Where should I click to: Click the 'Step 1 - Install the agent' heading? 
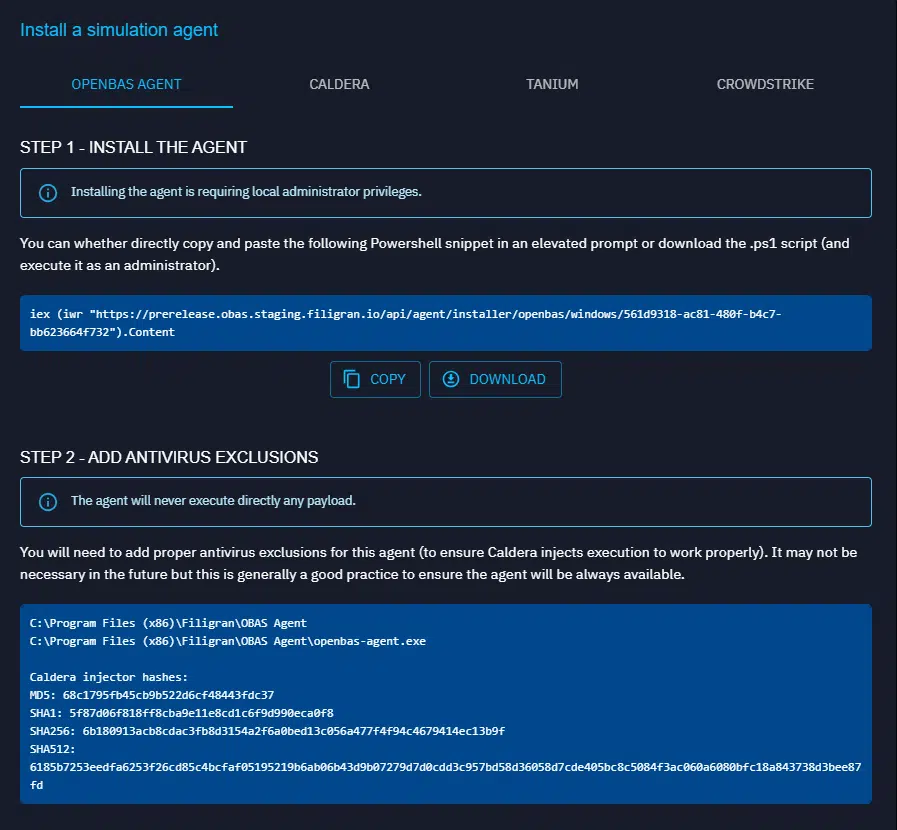(133, 147)
